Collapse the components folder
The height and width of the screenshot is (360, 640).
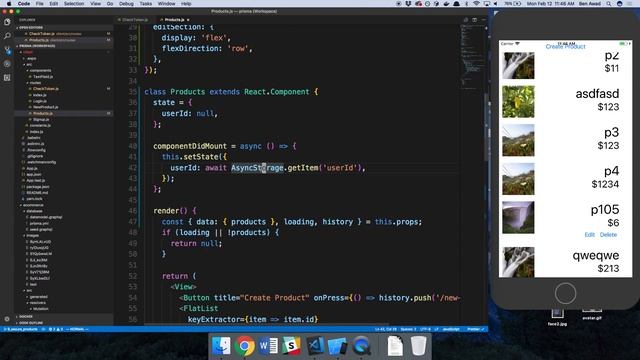click(x=40, y=70)
